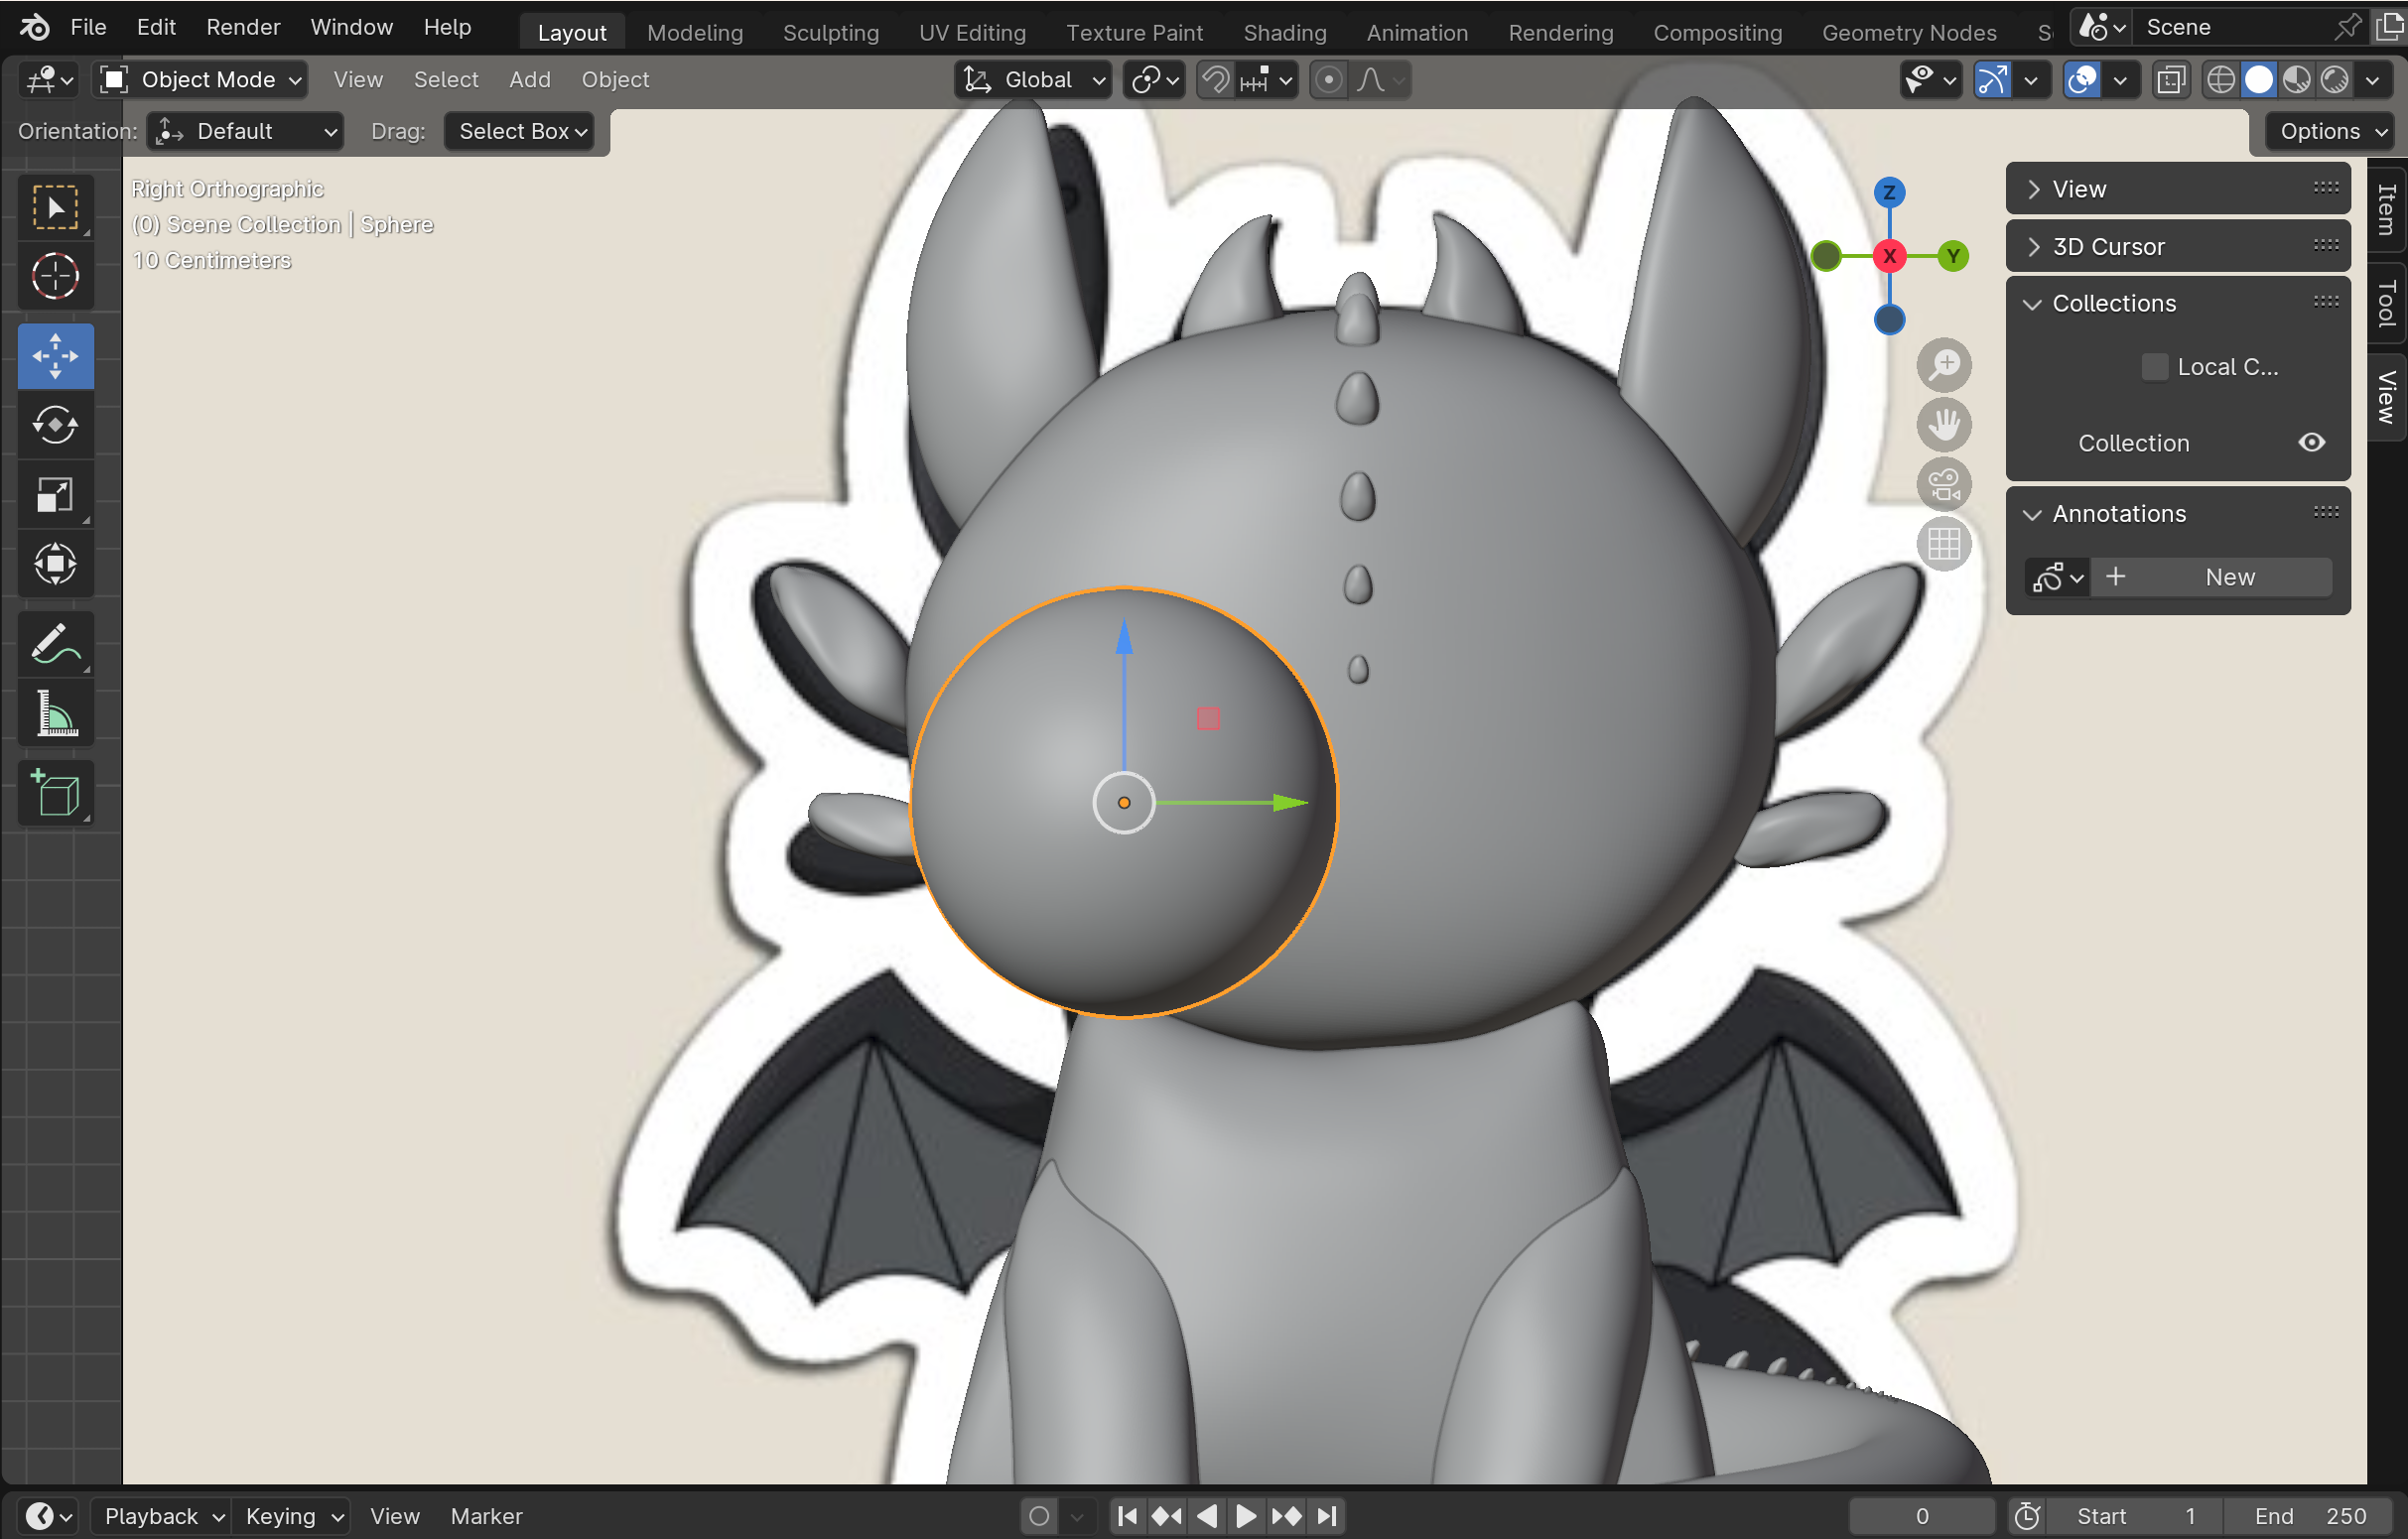Image resolution: width=2408 pixels, height=1539 pixels.
Task: Hide Collection using eye icon
Action: point(2311,442)
